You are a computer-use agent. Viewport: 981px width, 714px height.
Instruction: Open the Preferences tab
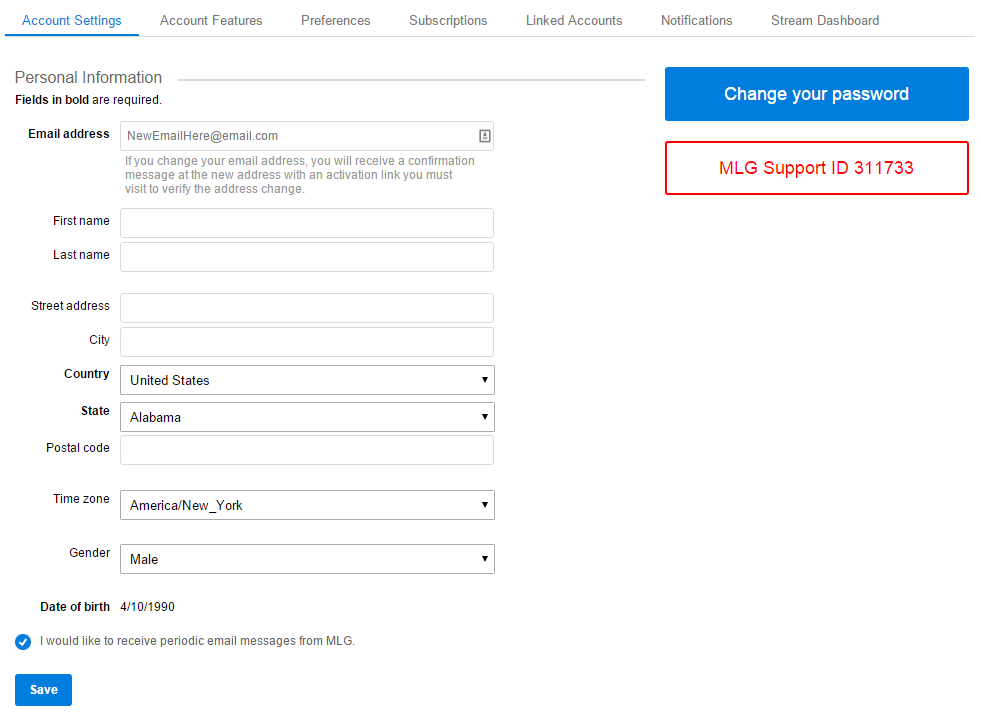335,21
